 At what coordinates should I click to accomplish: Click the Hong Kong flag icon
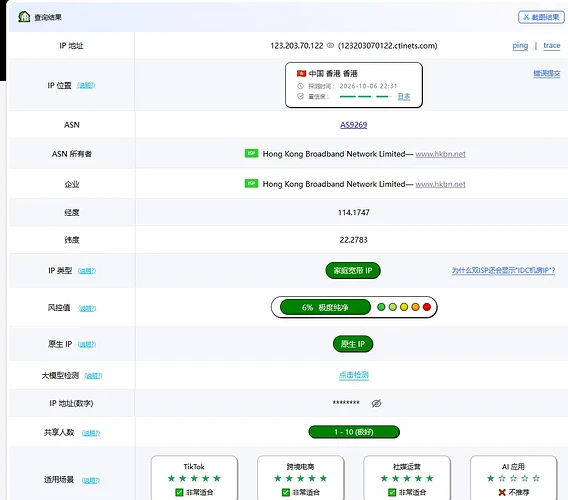pos(301,74)
